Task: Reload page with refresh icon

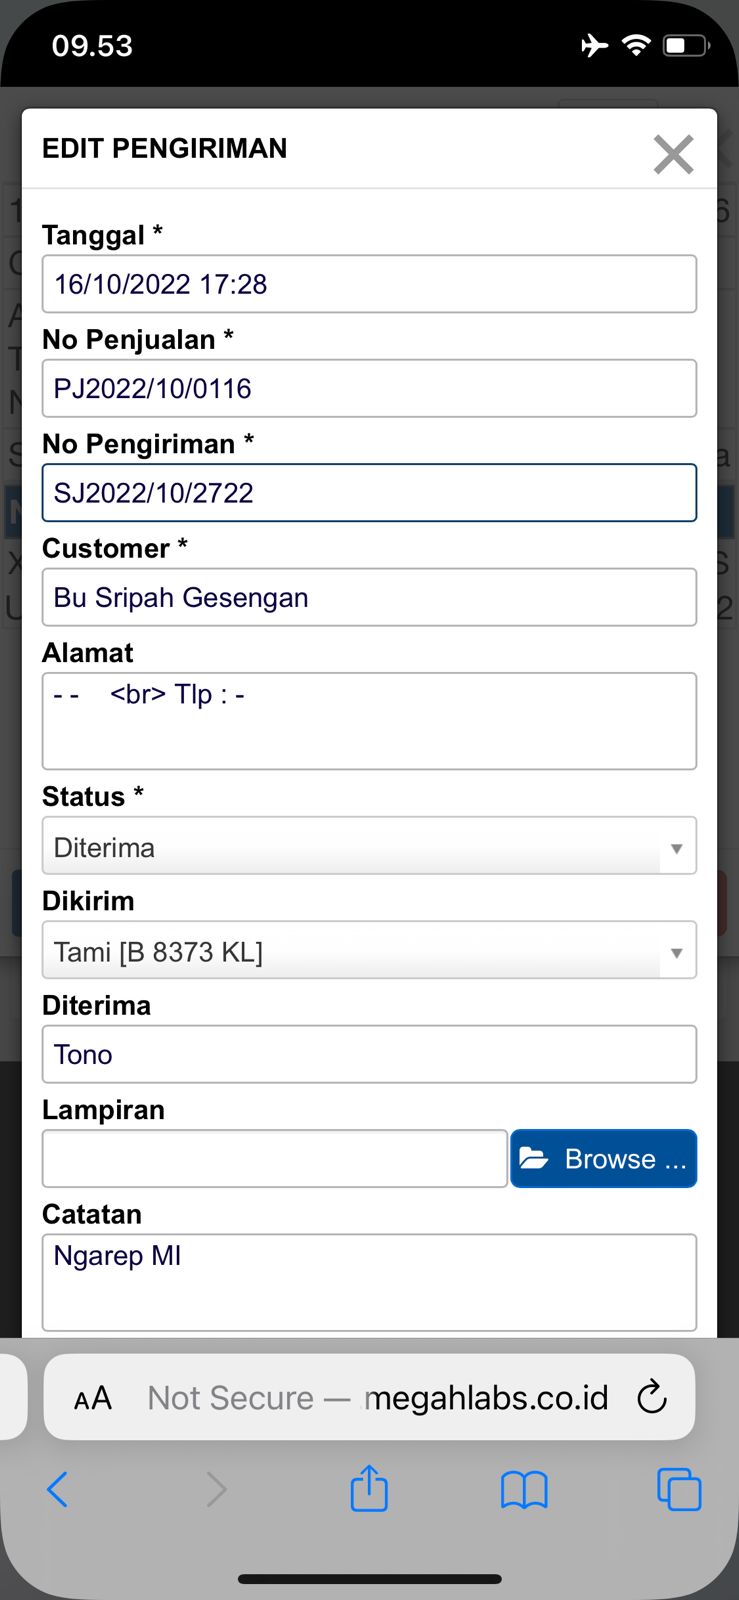Action: pos(652,1397)
